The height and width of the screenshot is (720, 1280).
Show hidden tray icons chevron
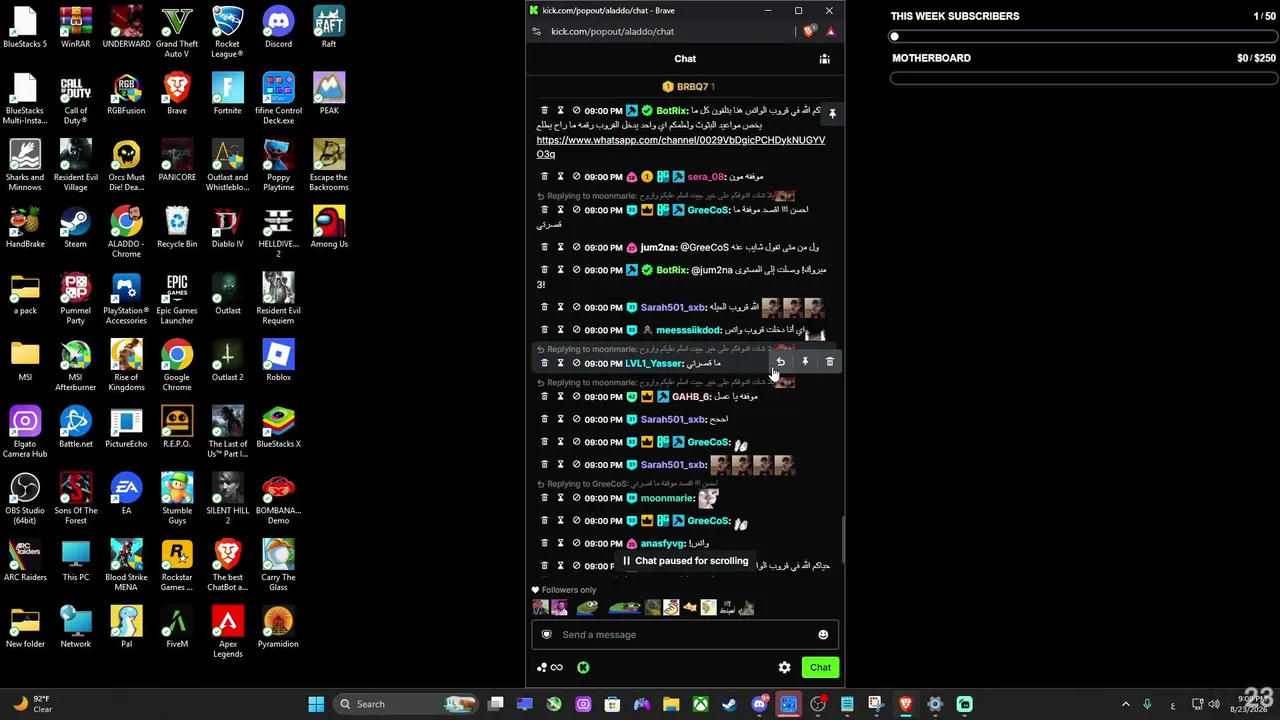(x=1125, y=704)
